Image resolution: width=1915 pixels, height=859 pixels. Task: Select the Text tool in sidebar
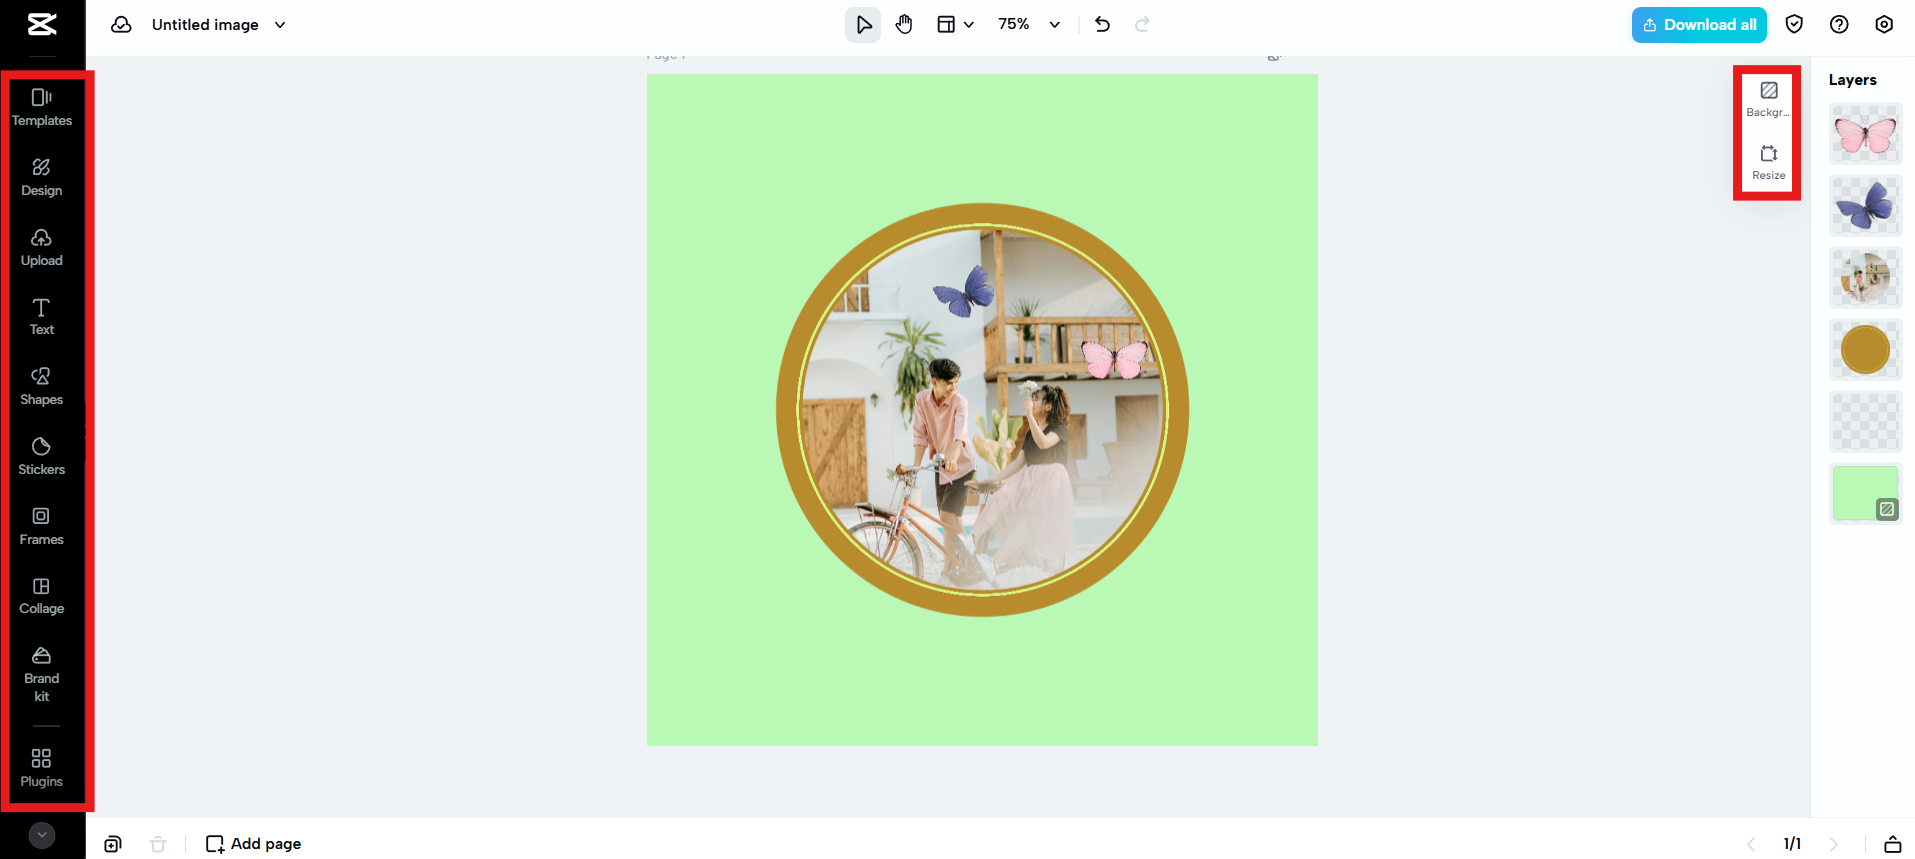click(42, 317)
